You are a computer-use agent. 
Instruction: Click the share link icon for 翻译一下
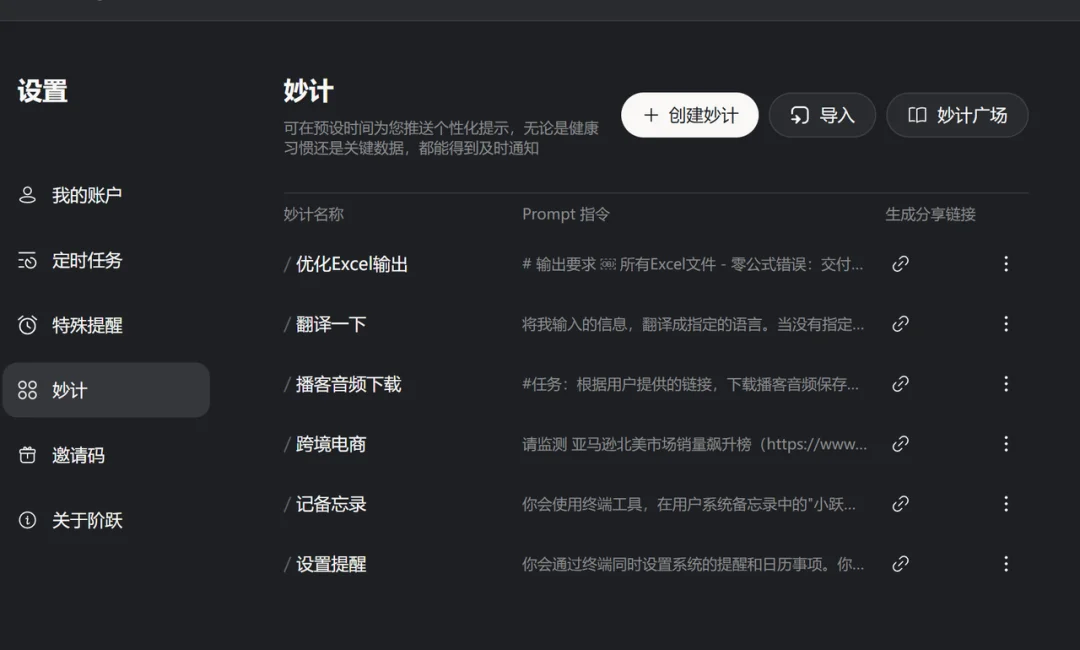pyautogui.click(x=899, y=324)
